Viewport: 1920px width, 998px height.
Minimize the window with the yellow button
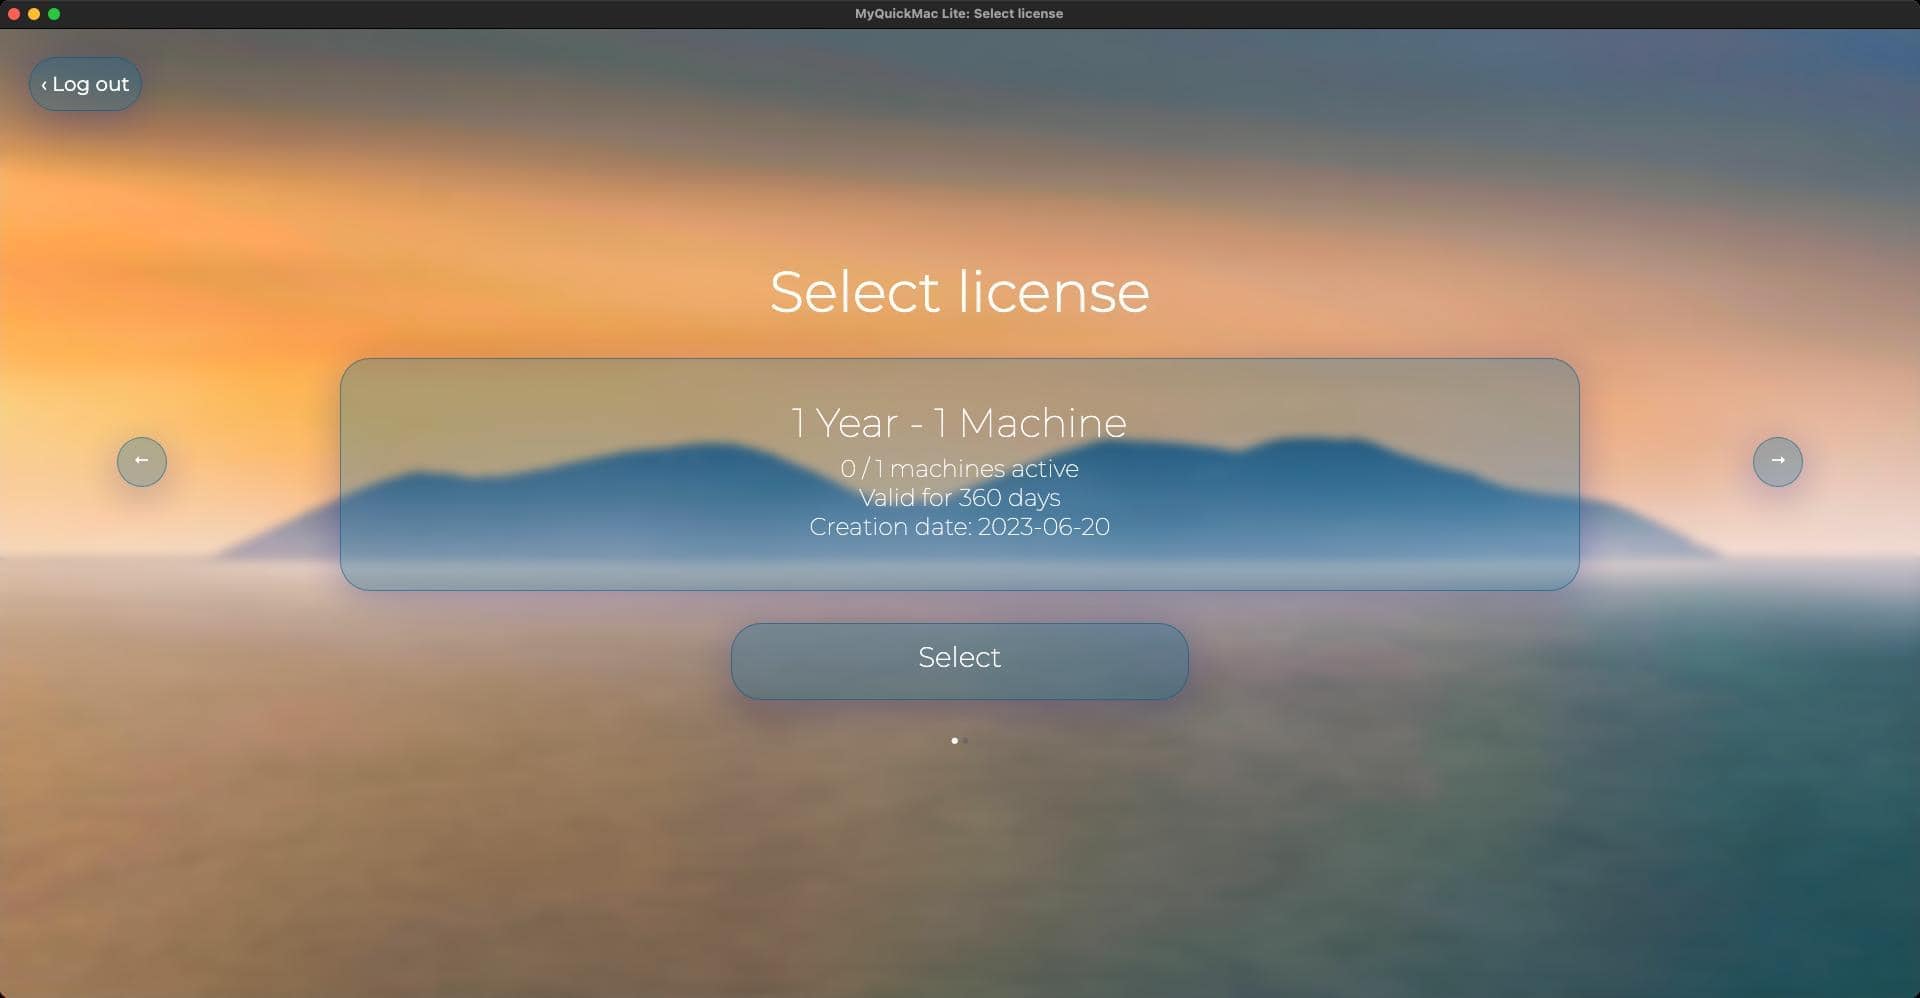click(34, 14)
